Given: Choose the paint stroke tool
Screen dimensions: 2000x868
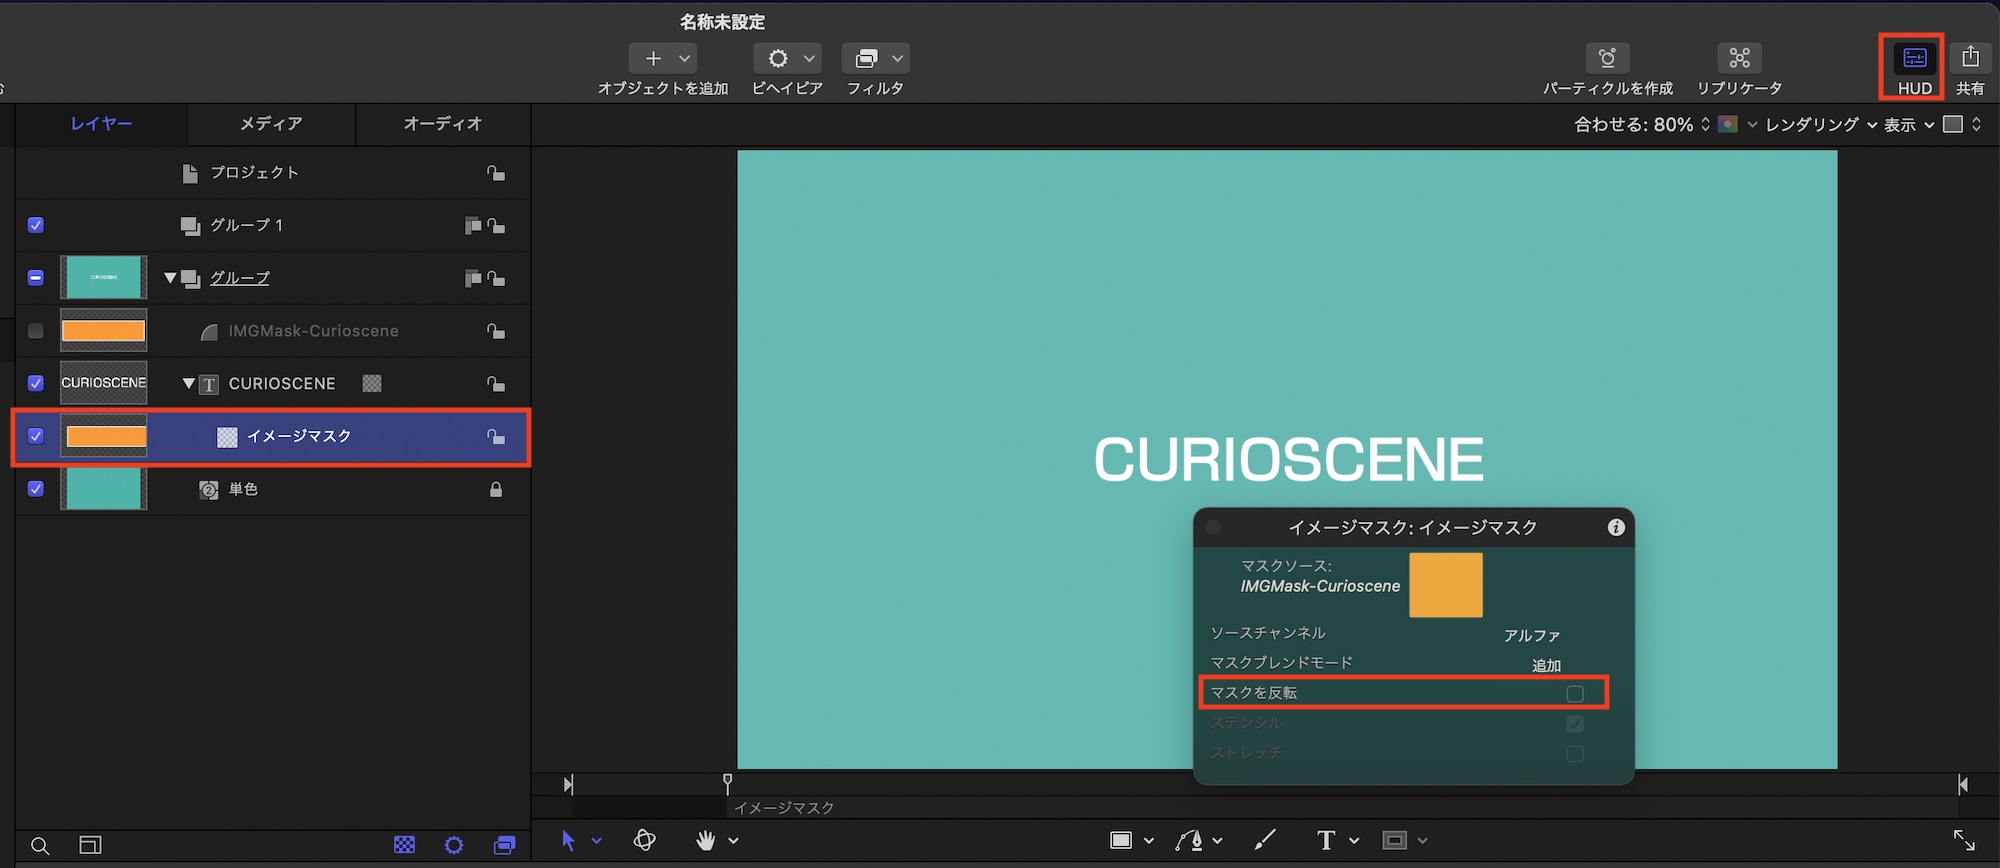Looking at the screenshot, I should (x=1265, y=841).
